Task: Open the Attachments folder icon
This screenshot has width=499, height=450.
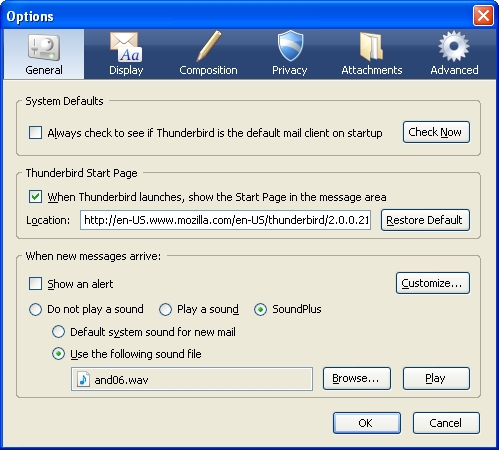Action: pyautogui.click(x=371, y=46)
